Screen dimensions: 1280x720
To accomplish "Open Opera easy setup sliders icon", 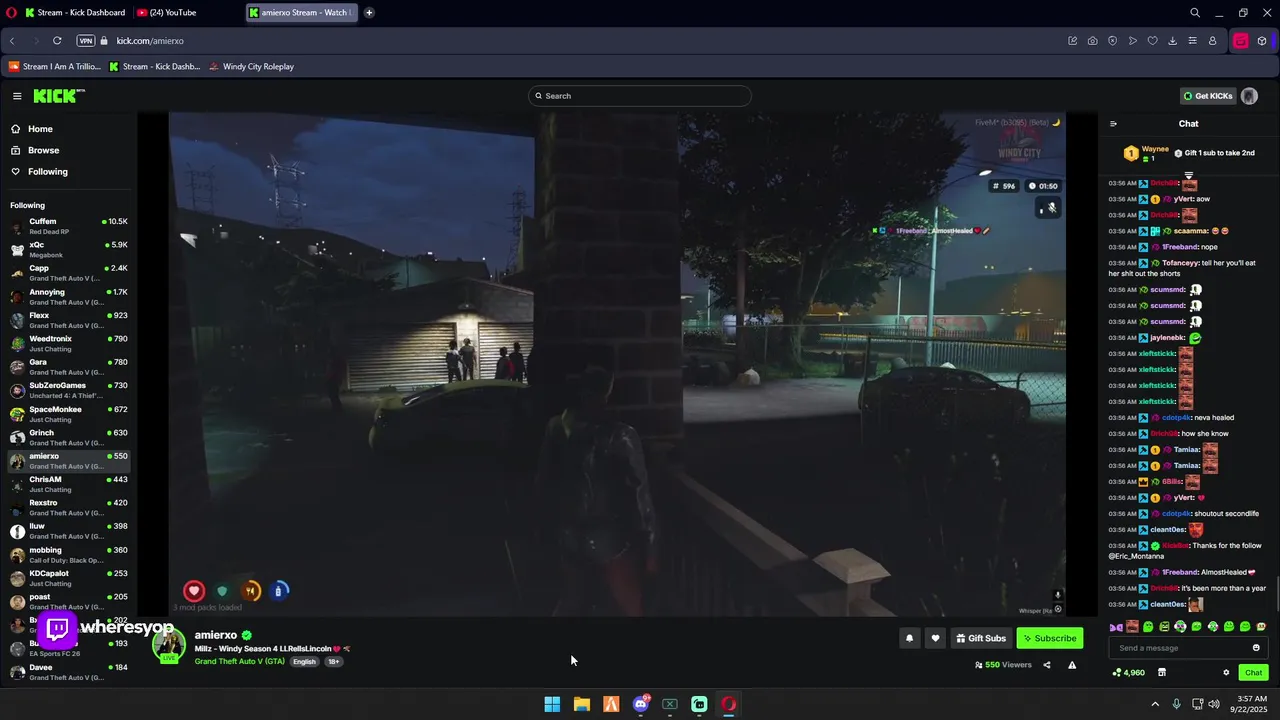I will click(x=1192, y=41).
